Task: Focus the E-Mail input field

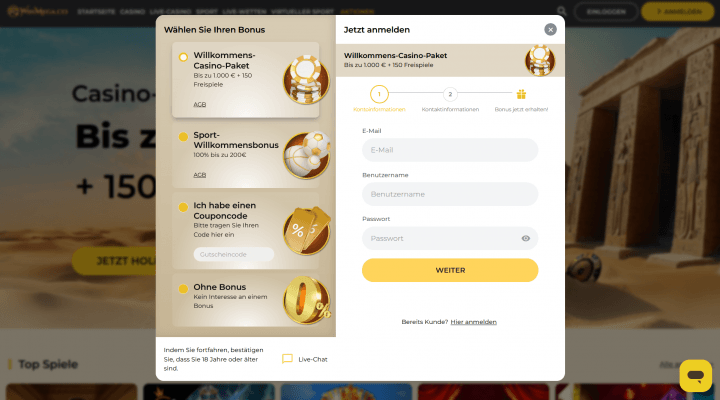Action: [450, 150]
